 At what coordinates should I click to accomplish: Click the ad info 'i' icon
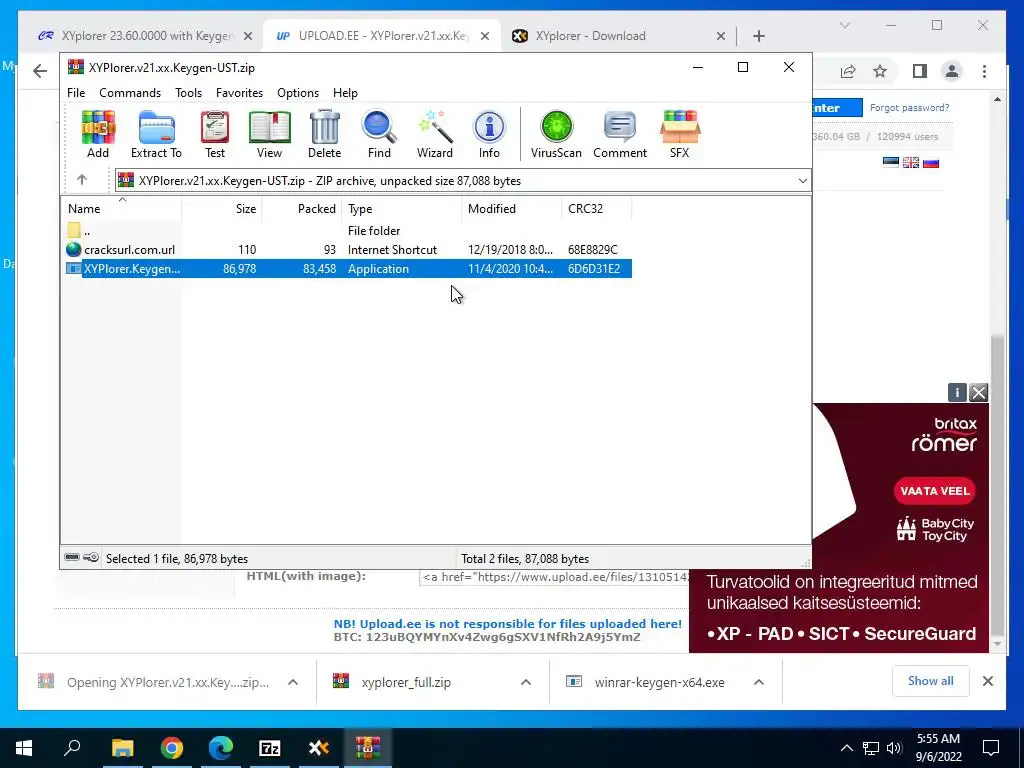(x=957, y=392)
